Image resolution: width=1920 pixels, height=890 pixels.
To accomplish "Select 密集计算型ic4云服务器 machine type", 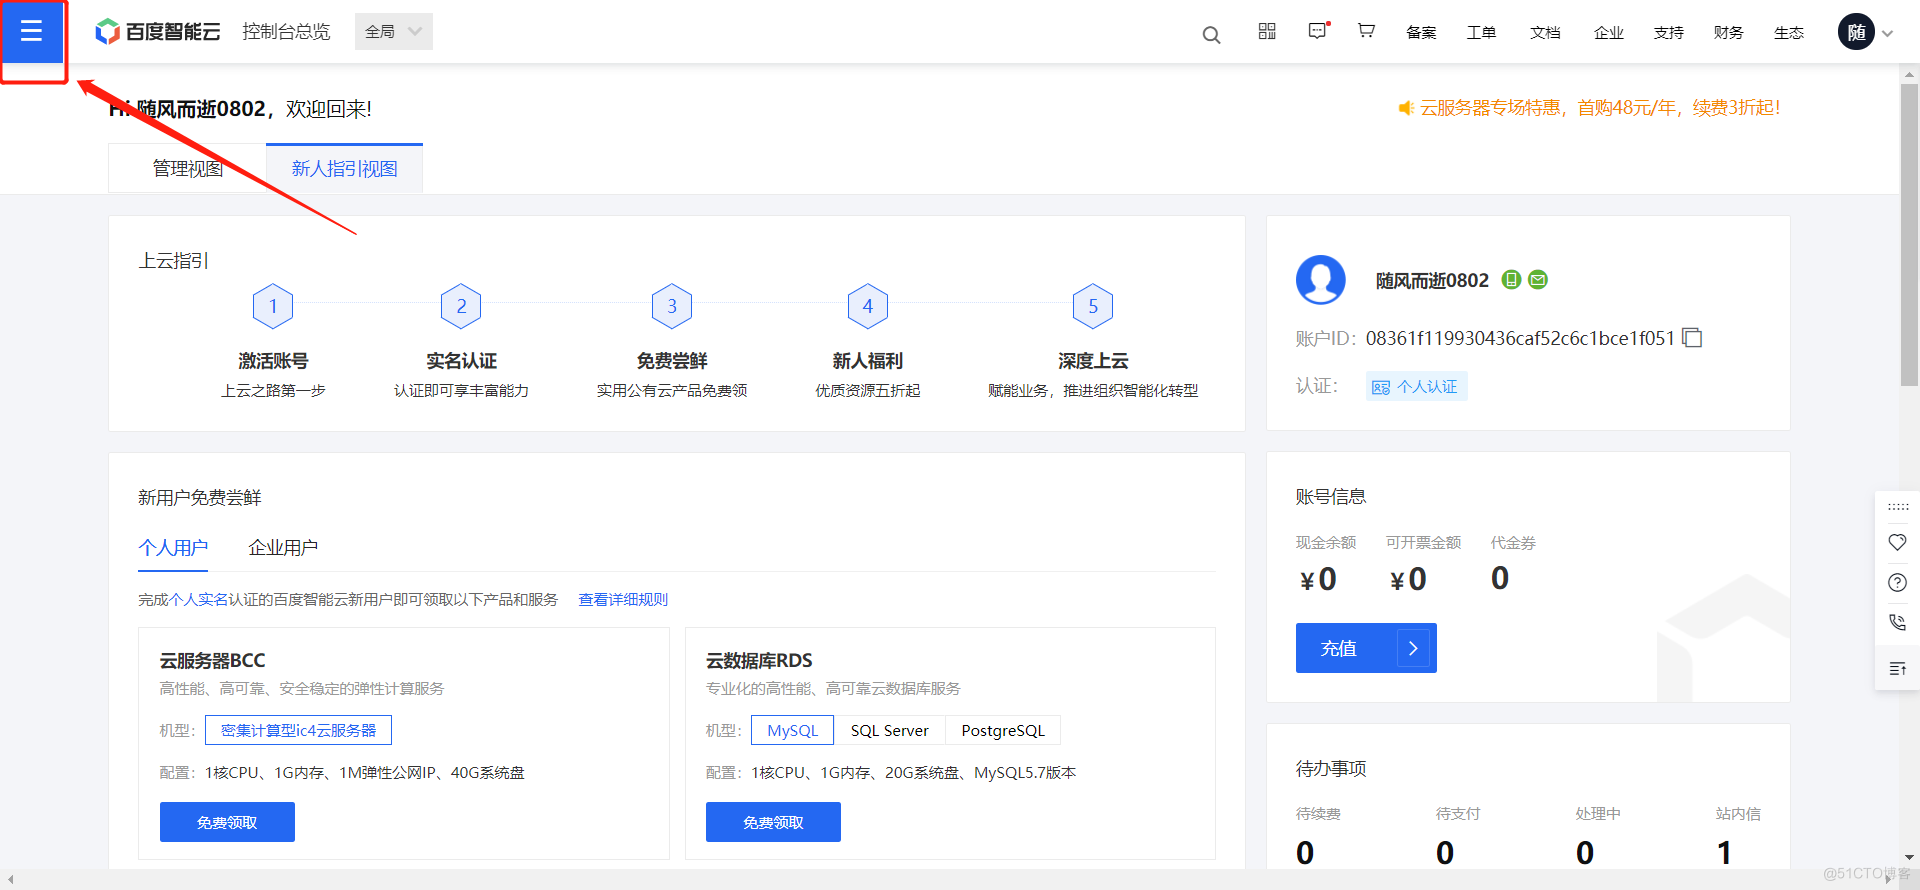I will [x=298, y=730].
